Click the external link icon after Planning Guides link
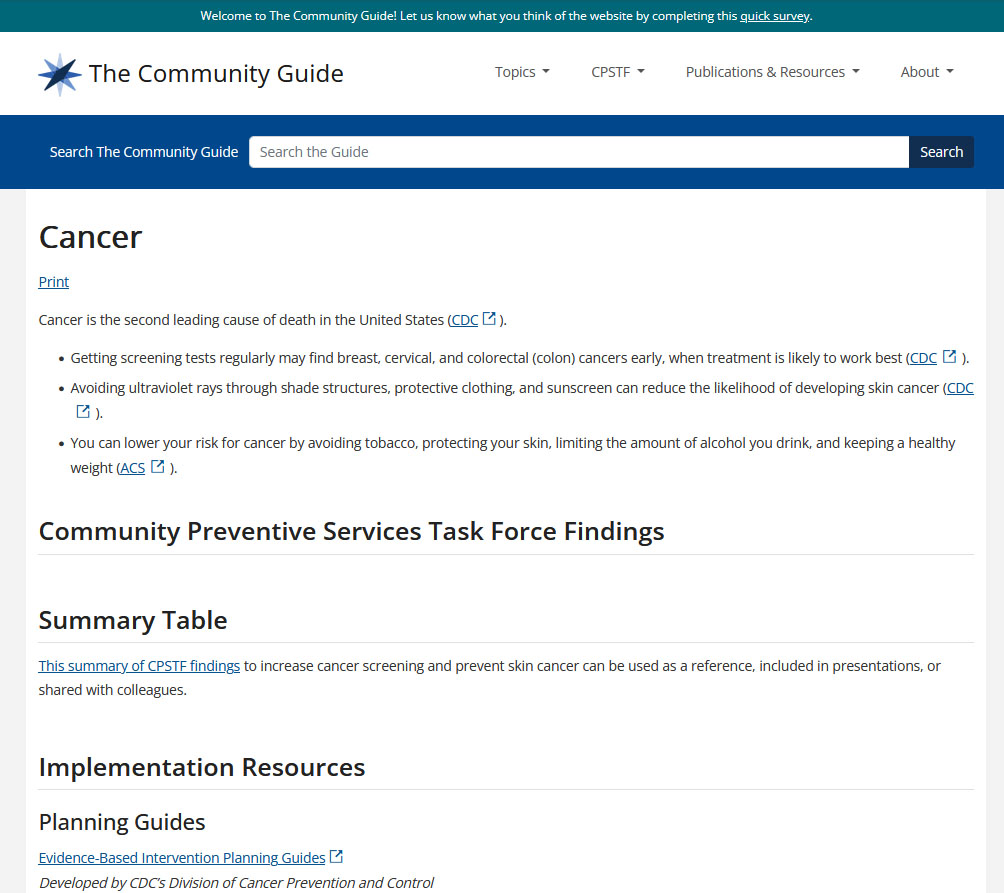The image size is (1004, 893). tap(337, 855)
